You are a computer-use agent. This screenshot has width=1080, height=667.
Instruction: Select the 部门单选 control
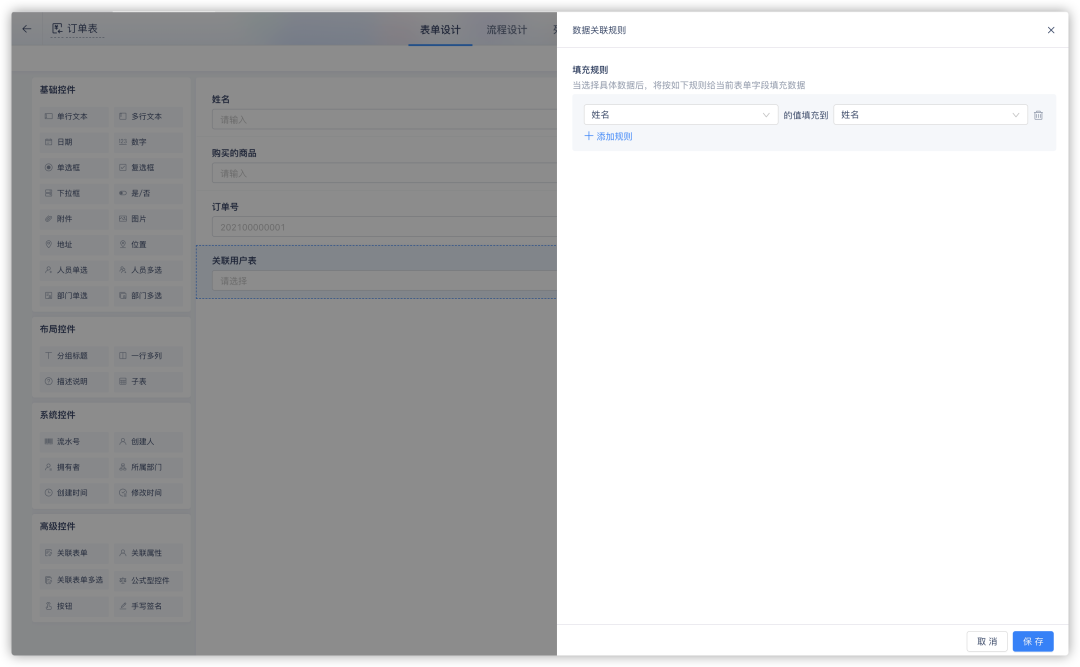coord(74,296)
